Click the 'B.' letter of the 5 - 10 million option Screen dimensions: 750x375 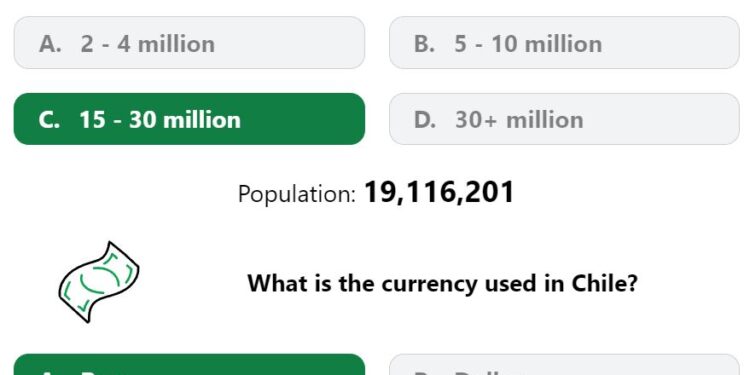click(425, 44)
